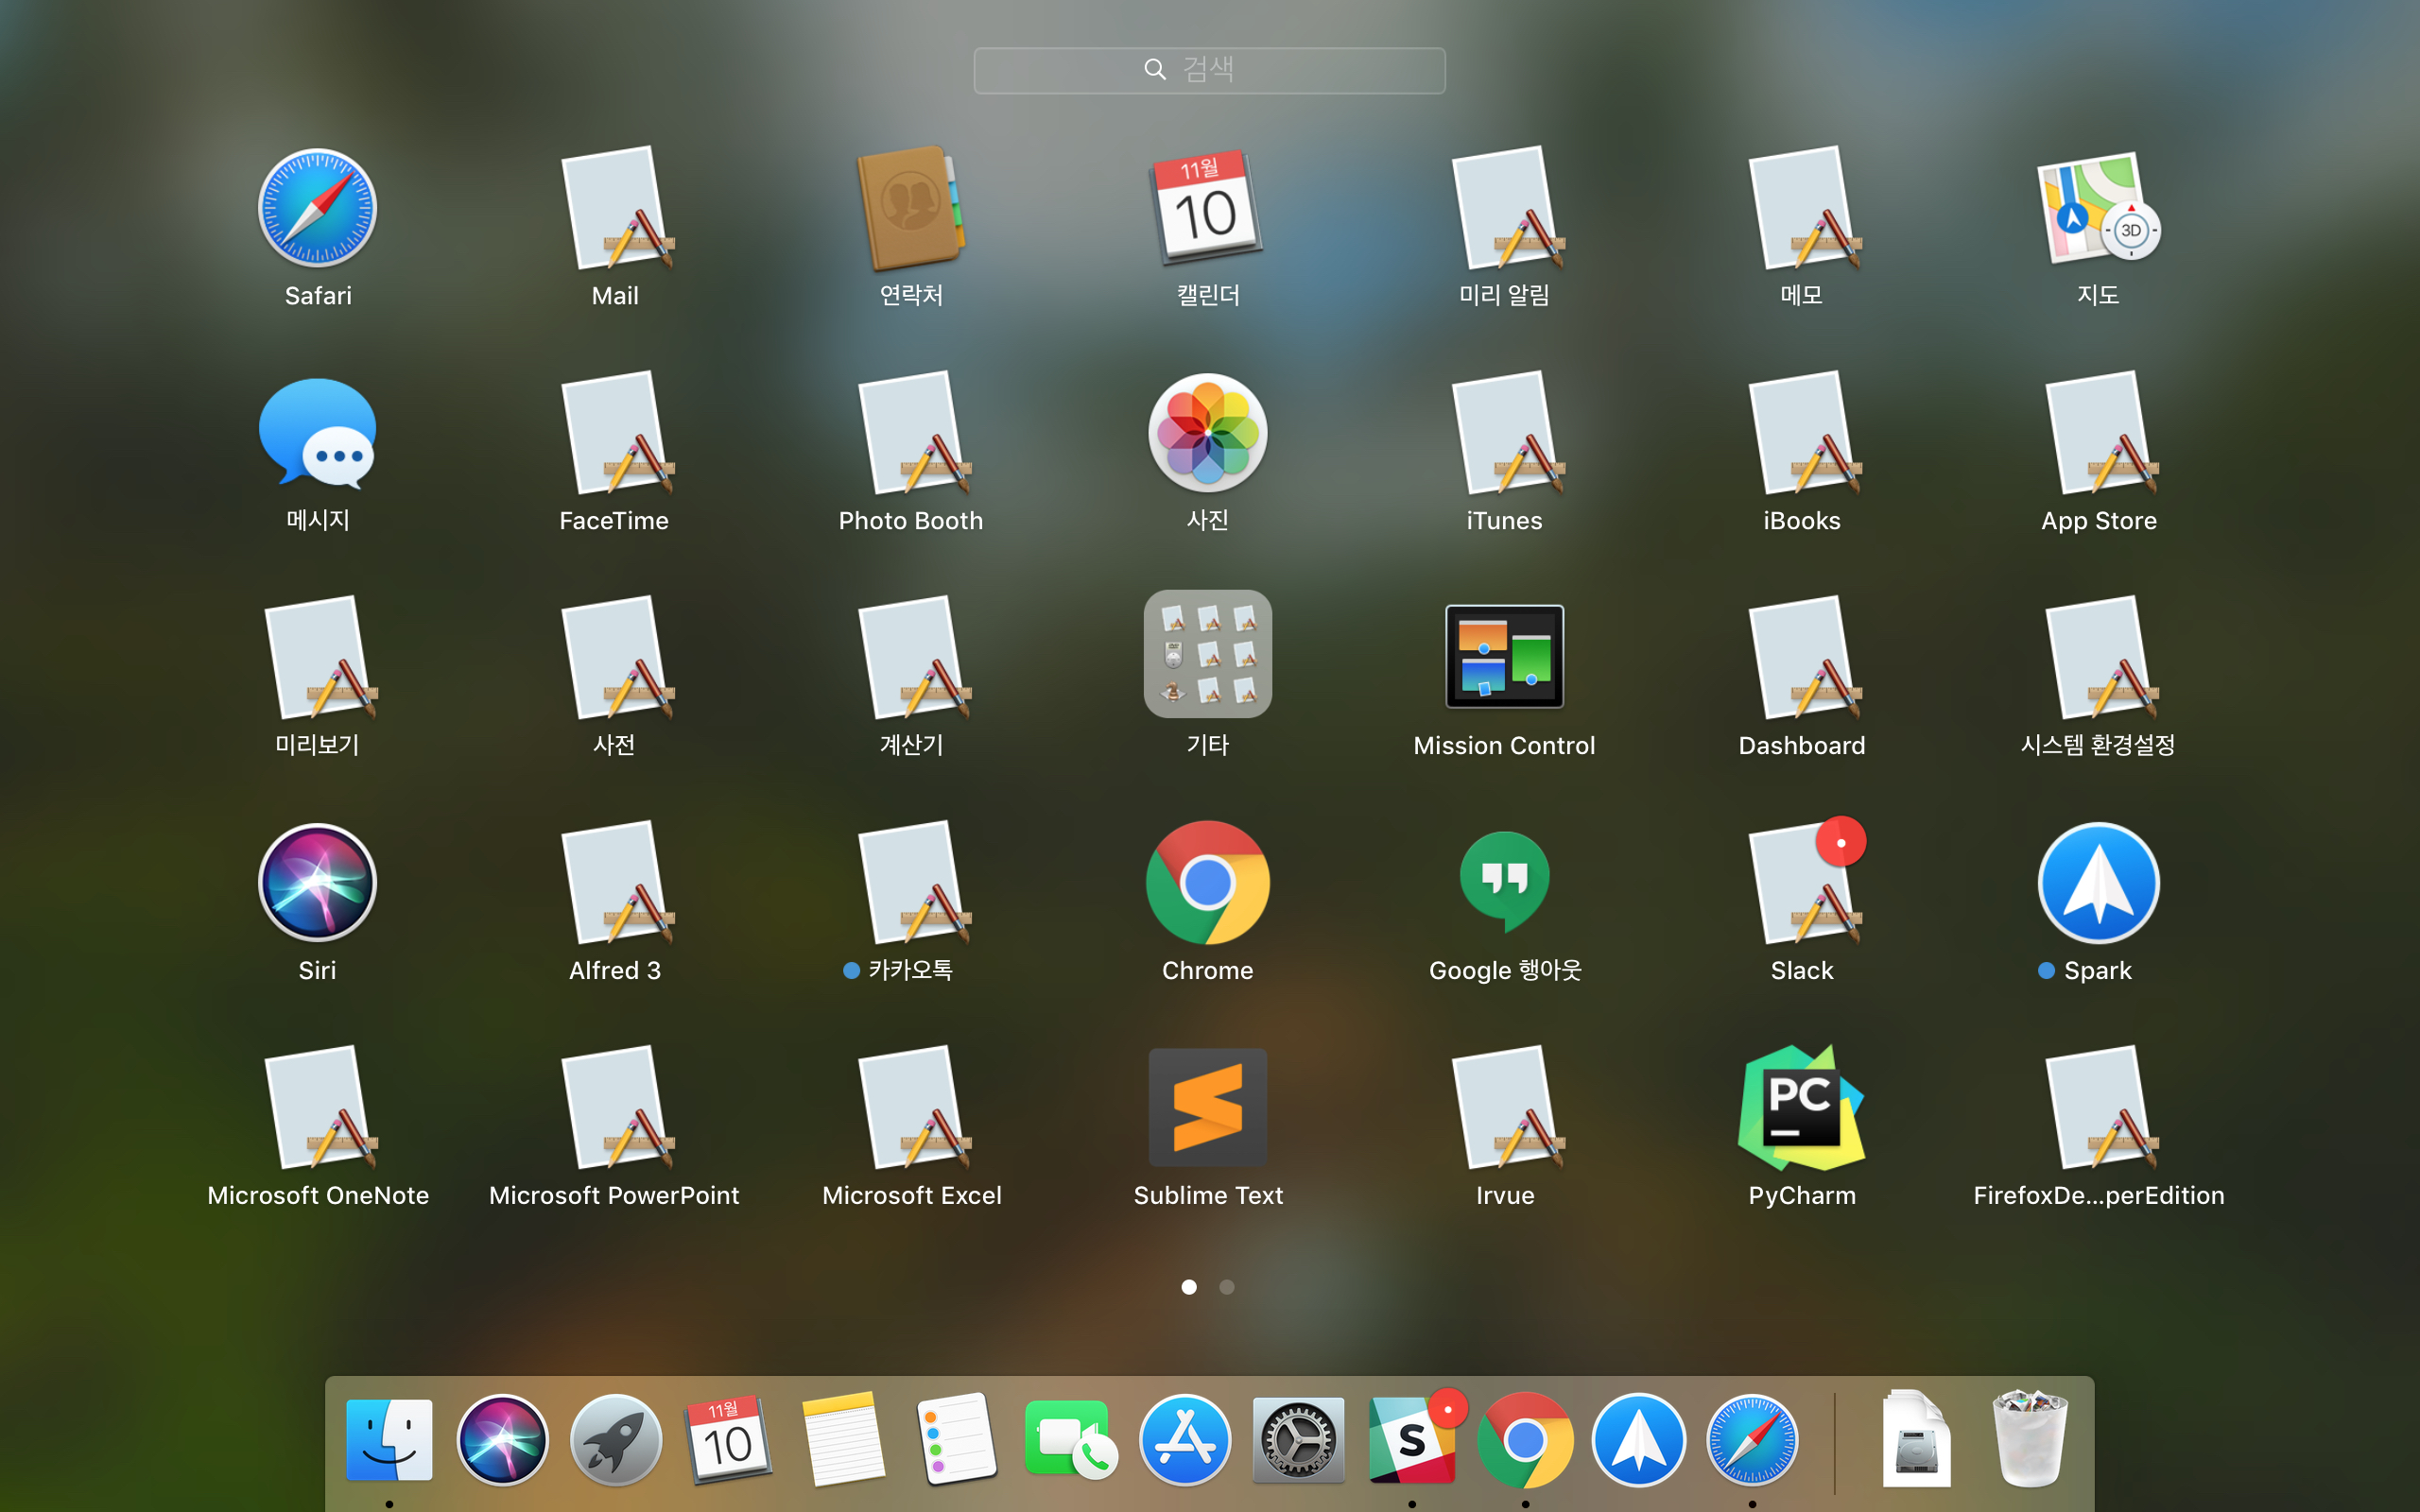
Task: Open the 사진 photos app
Action: pos(1207,433)
